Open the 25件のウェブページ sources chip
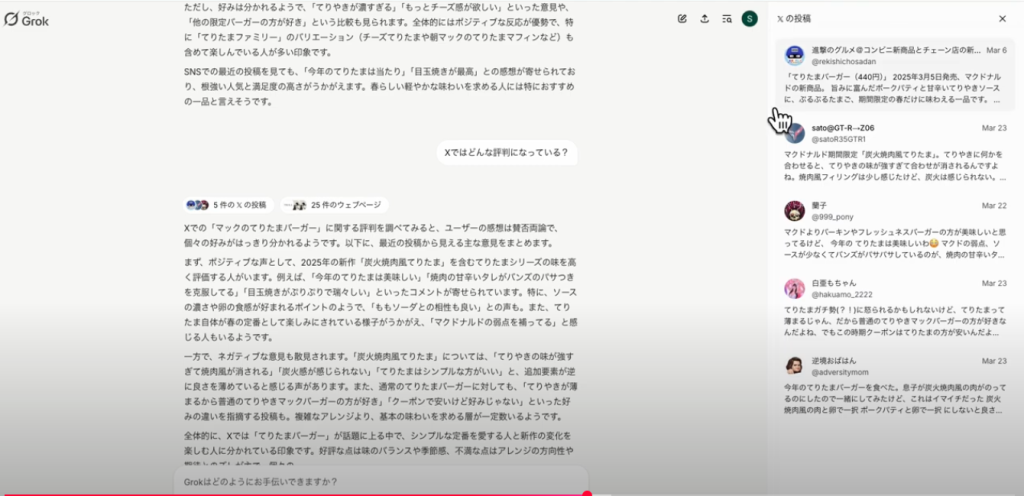This screenshot has height=496, width=1024. click(335, 205)
